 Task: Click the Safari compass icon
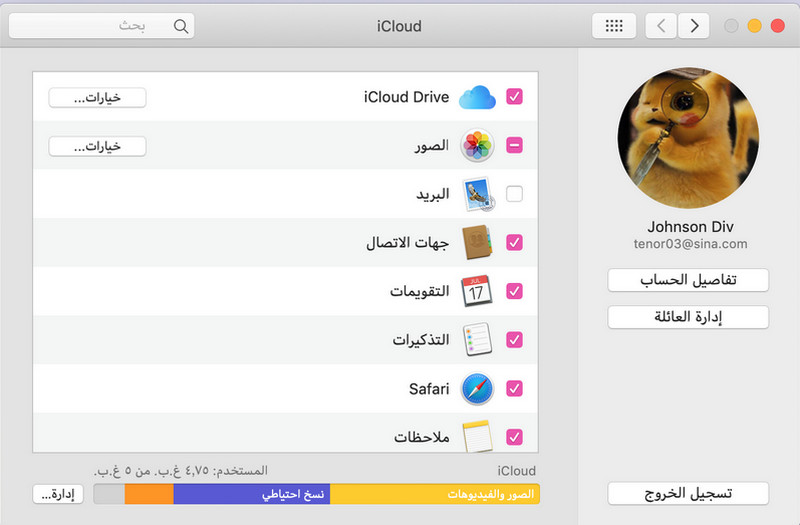(x=477, y=389)
